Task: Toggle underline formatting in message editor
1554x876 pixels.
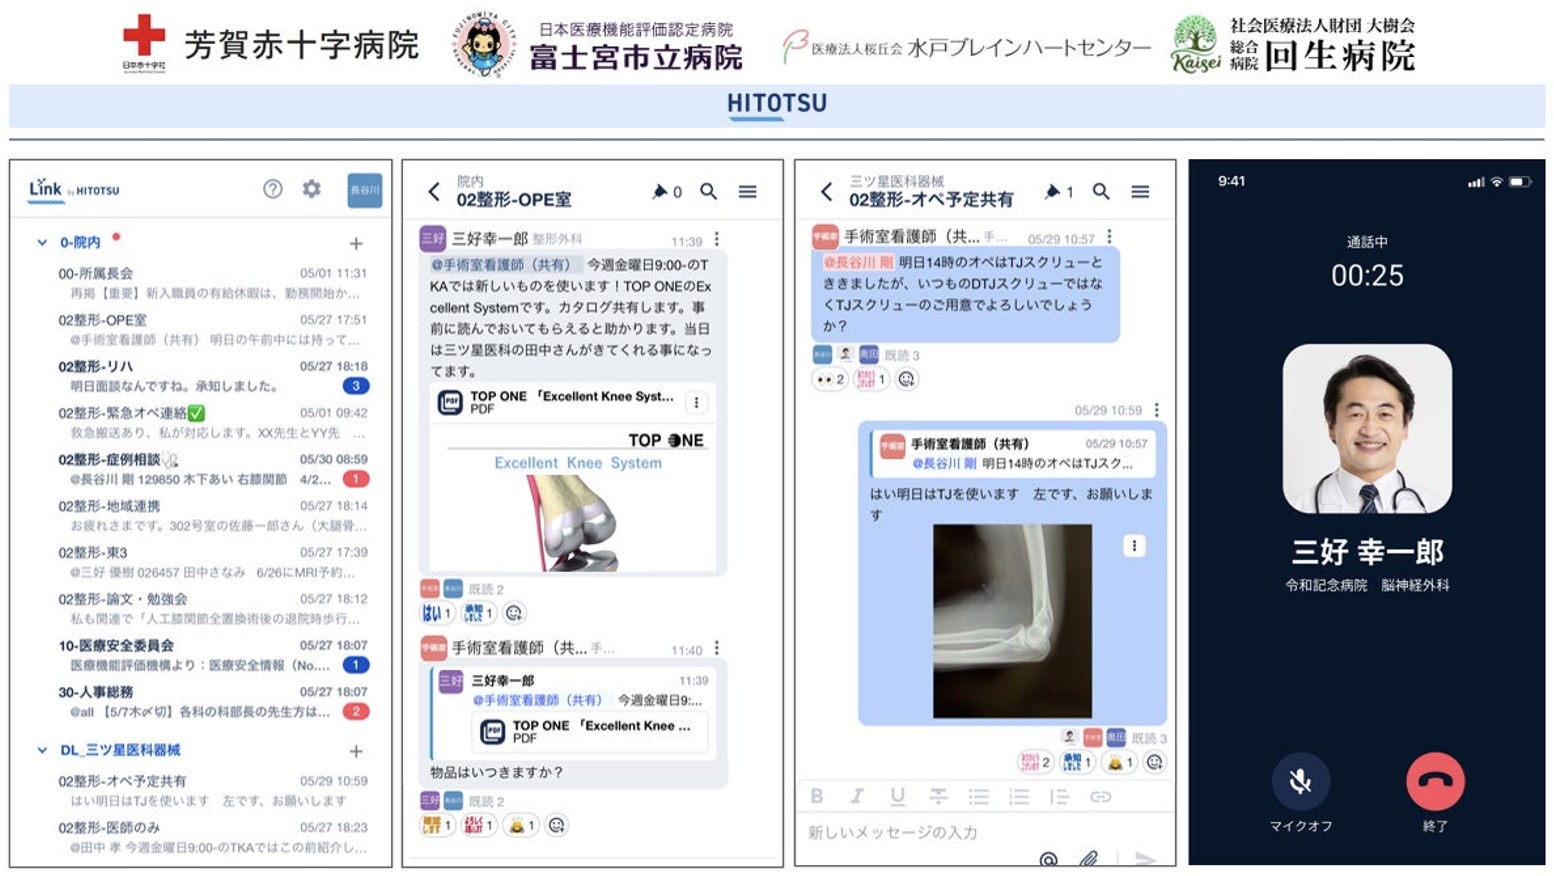Action: (x=897, y=796)
